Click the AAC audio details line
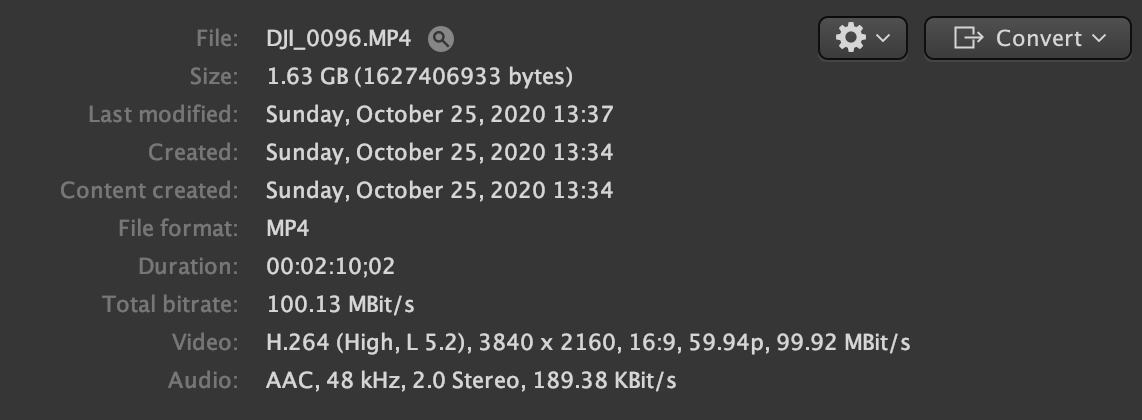Viewport: 1142px width, 420px height. [471, 380]
